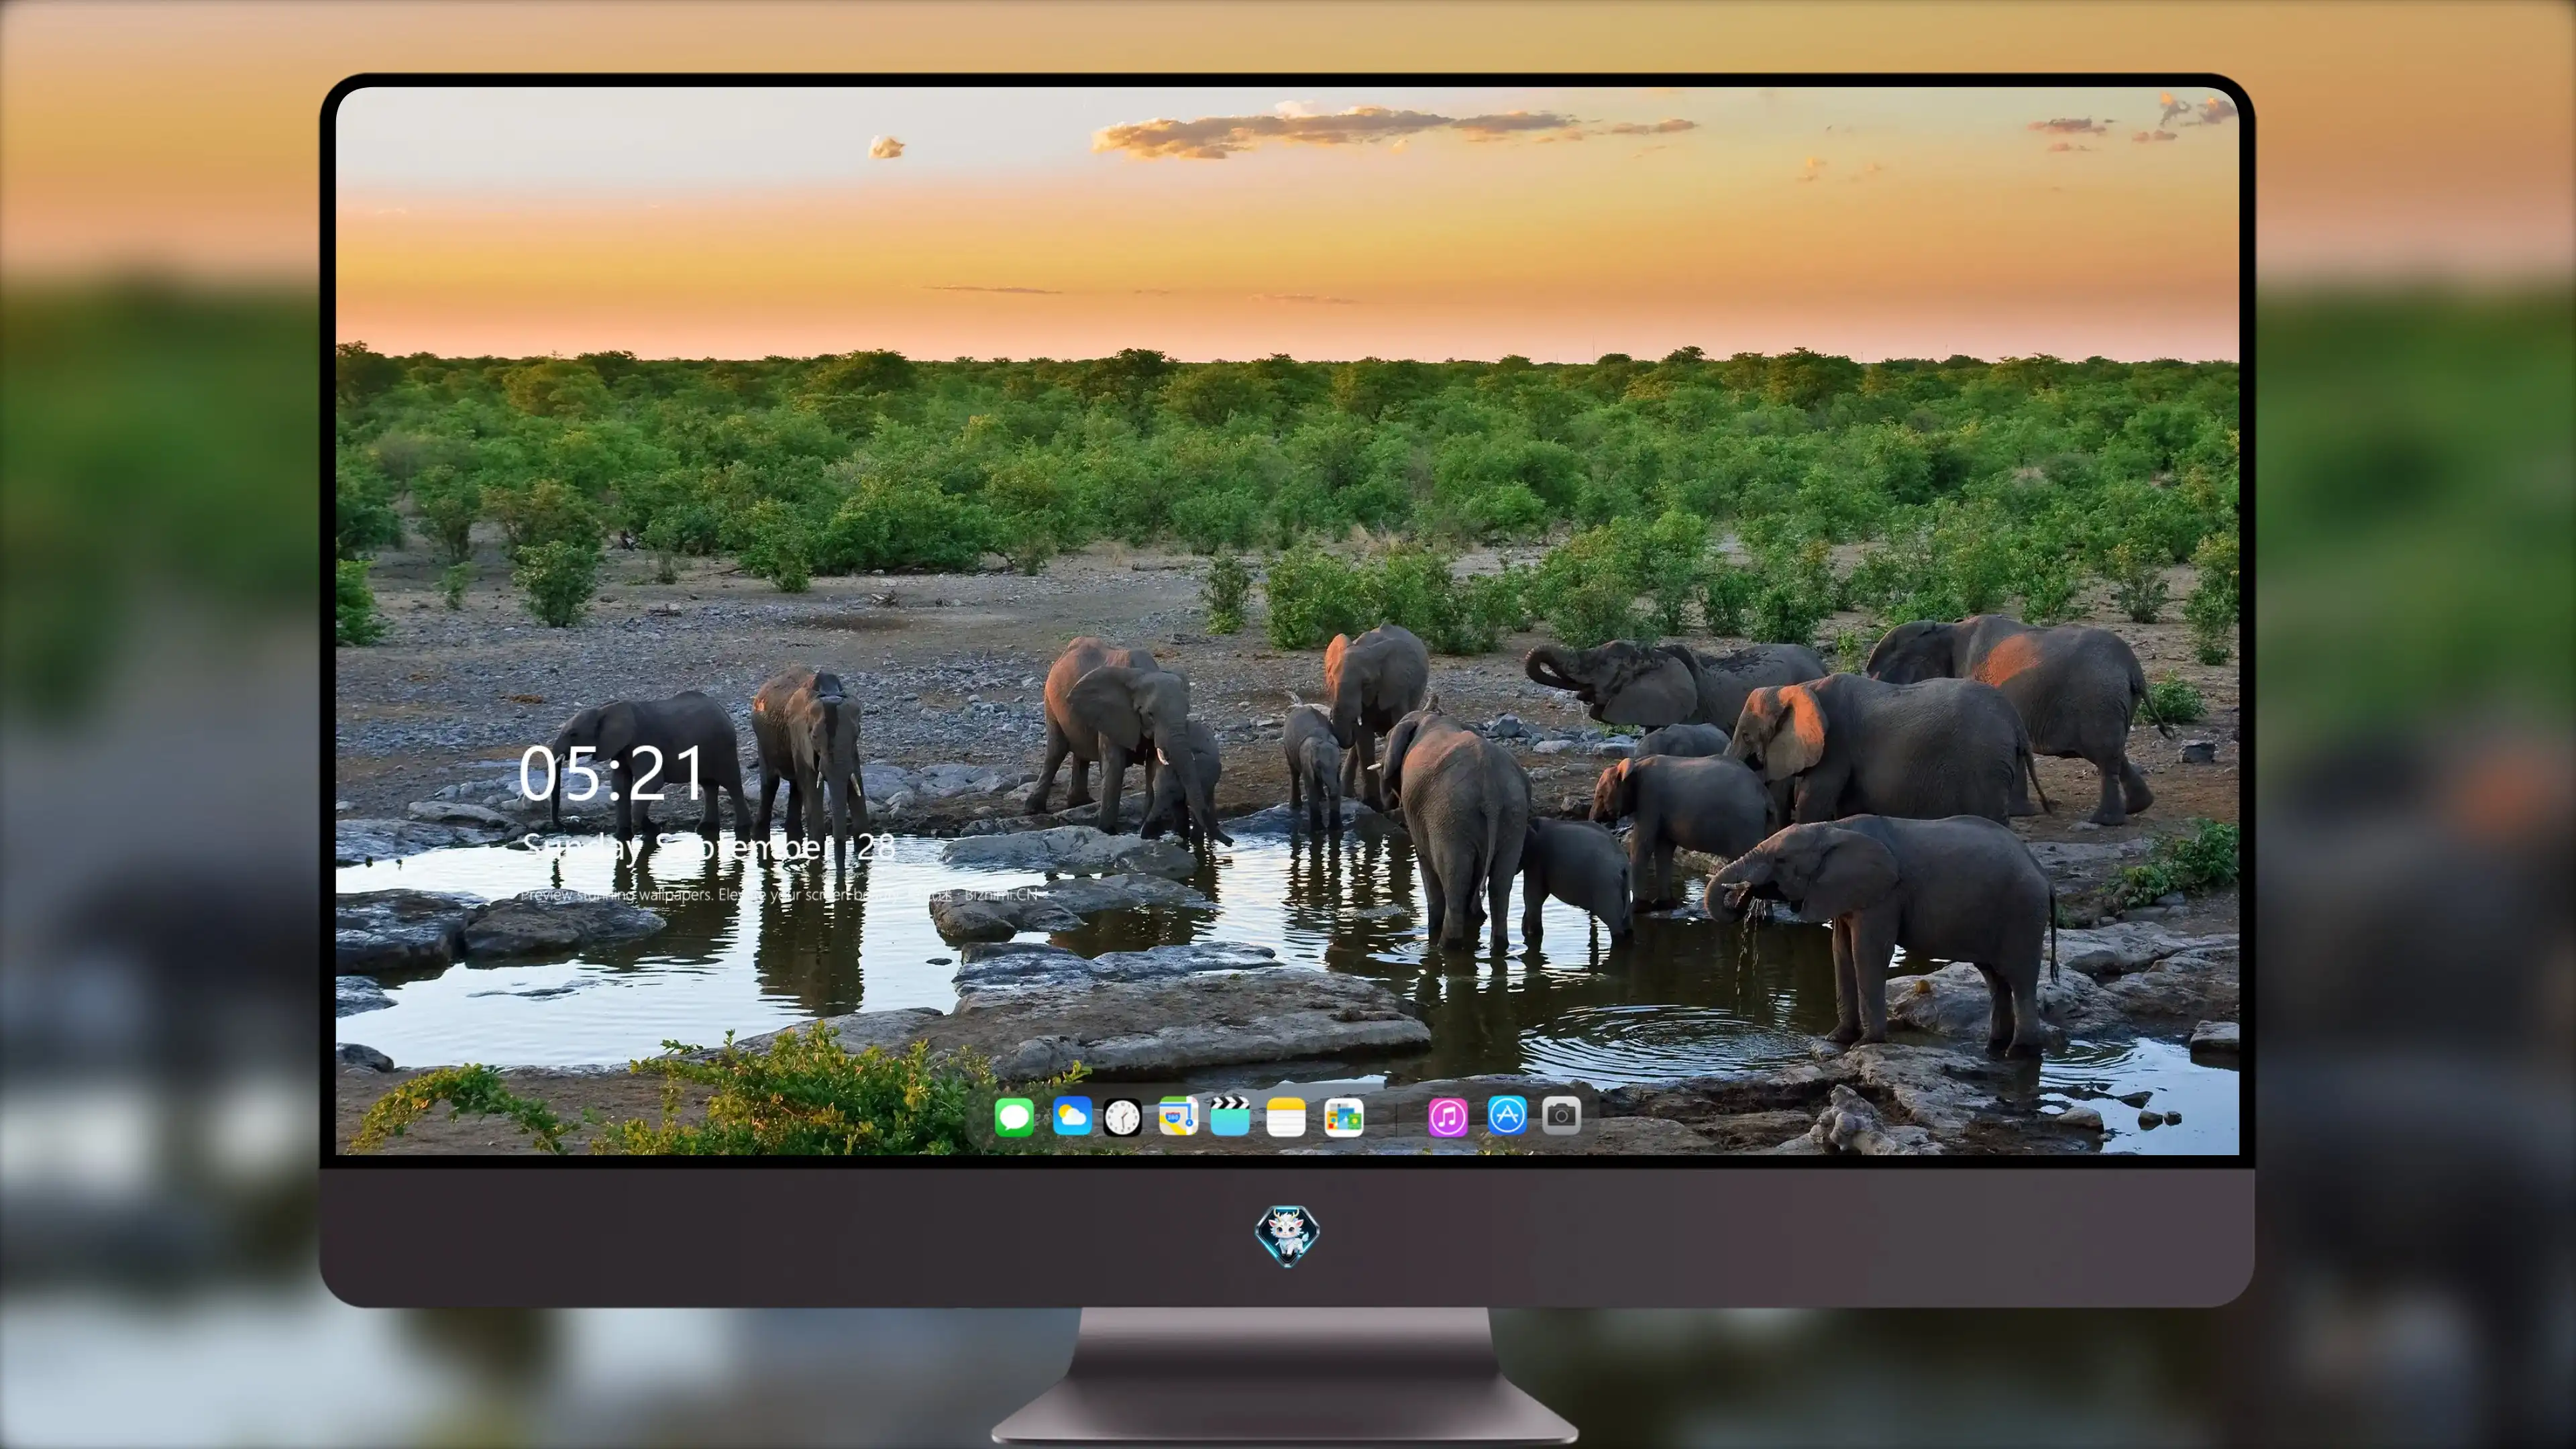Click the 05:21 clock display
This screenshot has height=1449, width=2576.
pyautogui.click(x=611, y=773)
